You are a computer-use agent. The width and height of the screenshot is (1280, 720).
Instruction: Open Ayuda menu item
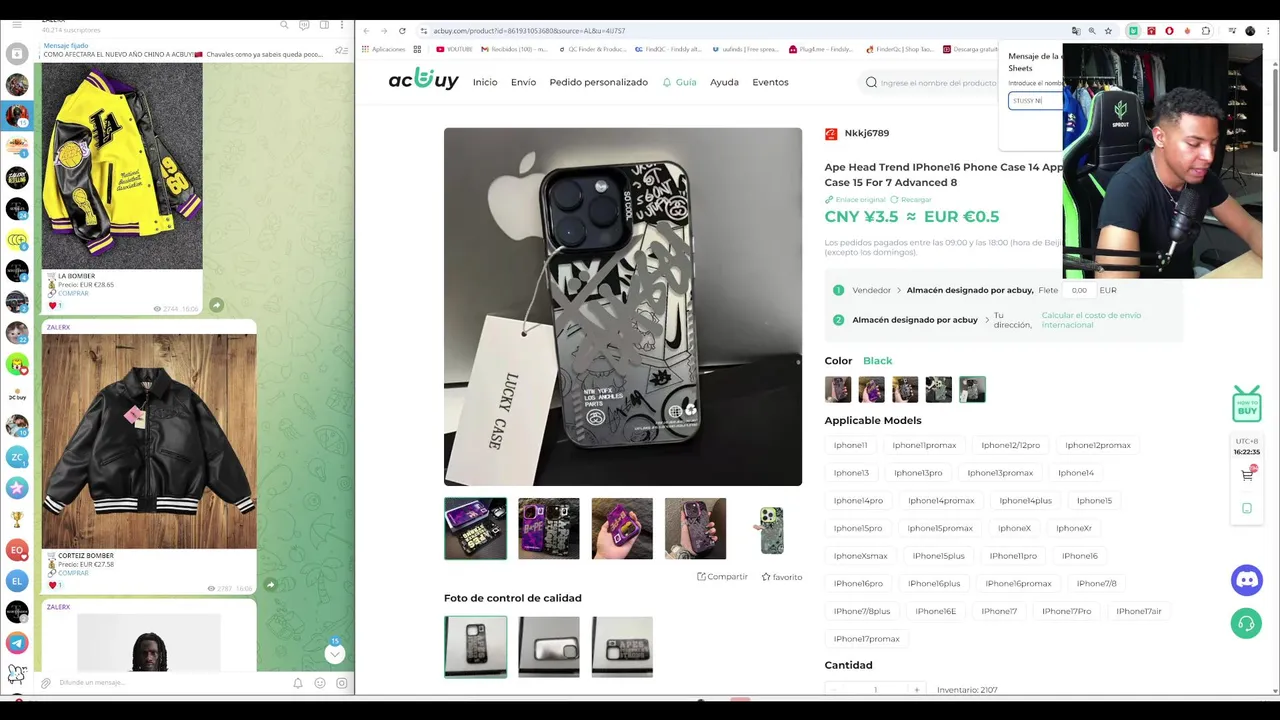[724, 82]
